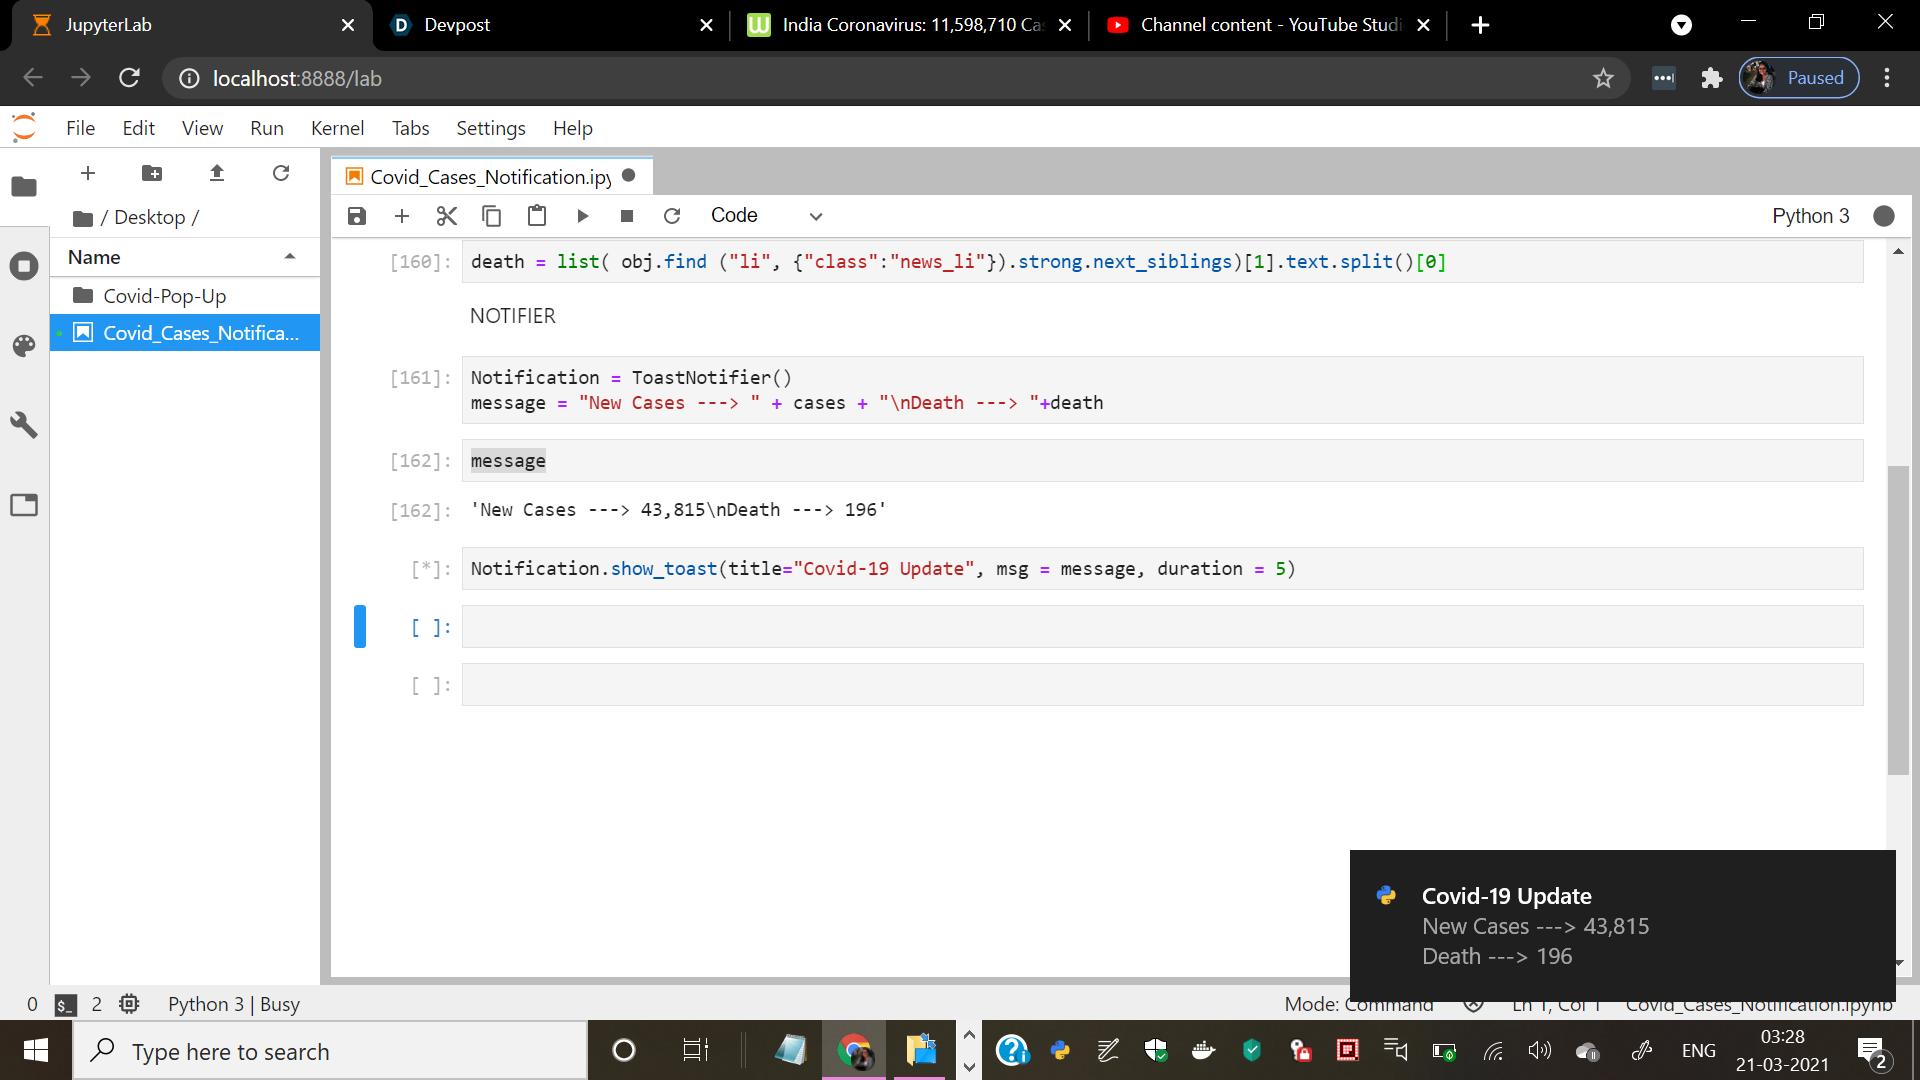Screen dimensions: 1920x1080
Task: Restart the kernel from notebook toolbar
Action: coord(672,216)
